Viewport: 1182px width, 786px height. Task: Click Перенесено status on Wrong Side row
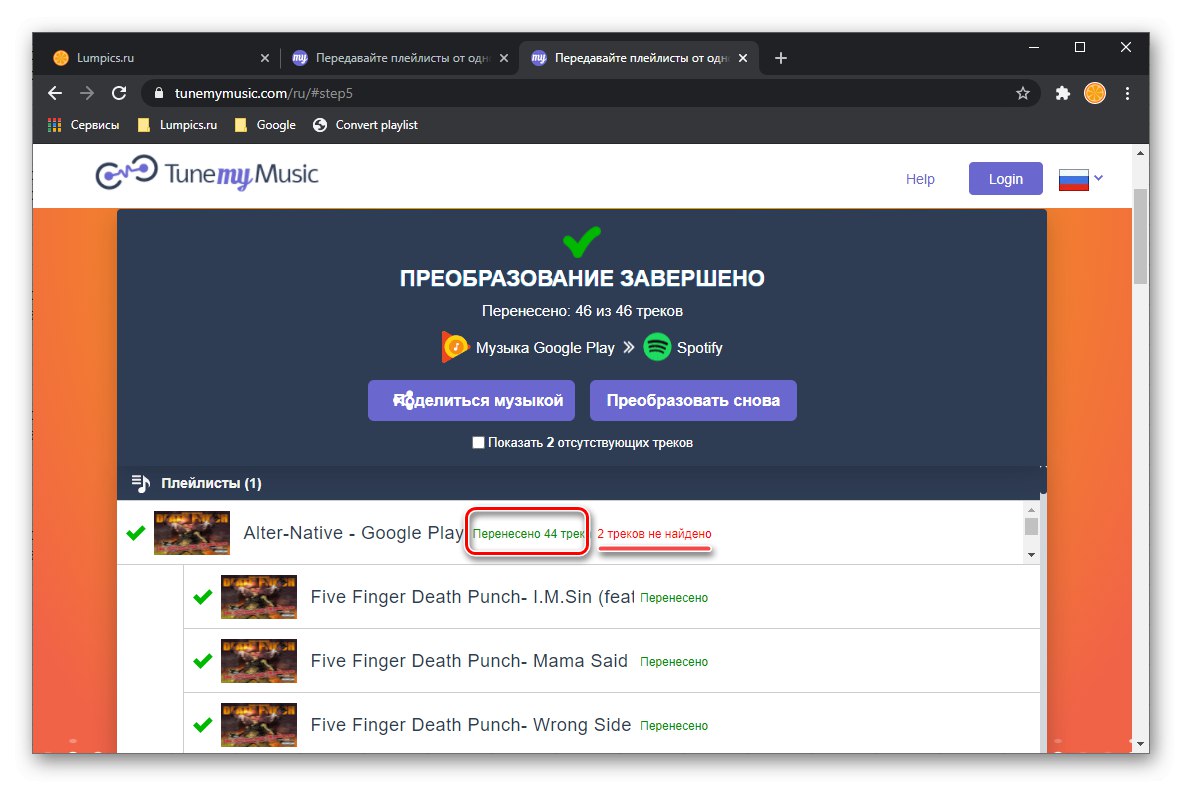(674, 726)
